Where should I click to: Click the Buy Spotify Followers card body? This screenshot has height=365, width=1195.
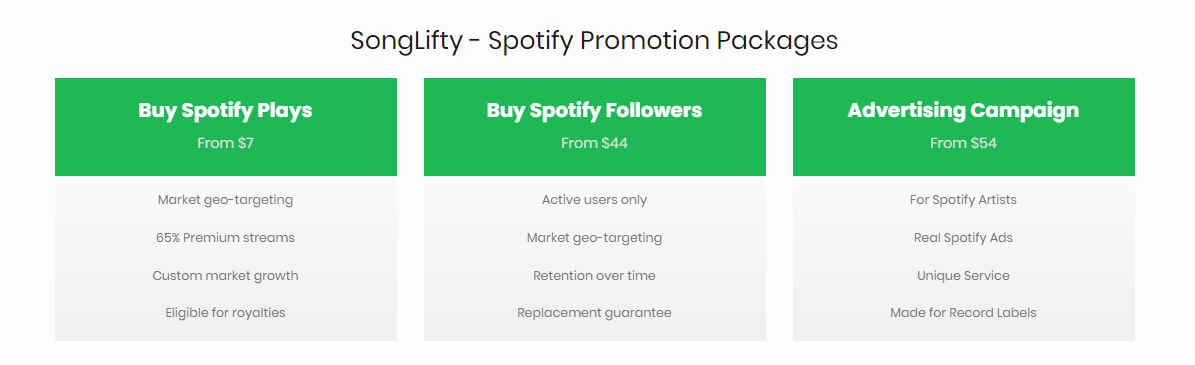[x=594, y=258]
